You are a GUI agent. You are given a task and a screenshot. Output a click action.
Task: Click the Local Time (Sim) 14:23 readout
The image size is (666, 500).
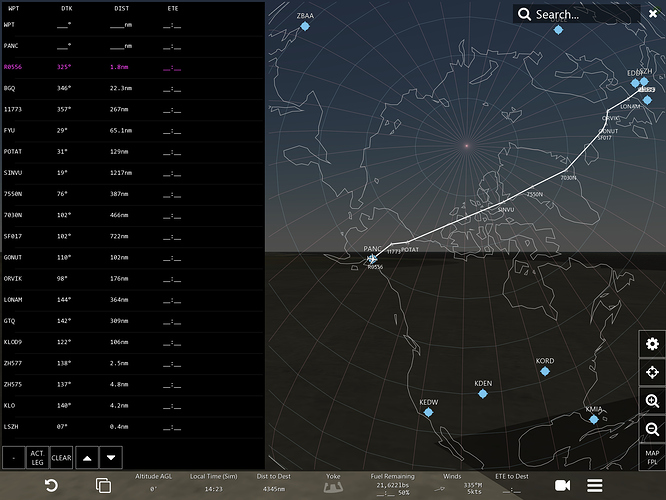click(214, 483)
